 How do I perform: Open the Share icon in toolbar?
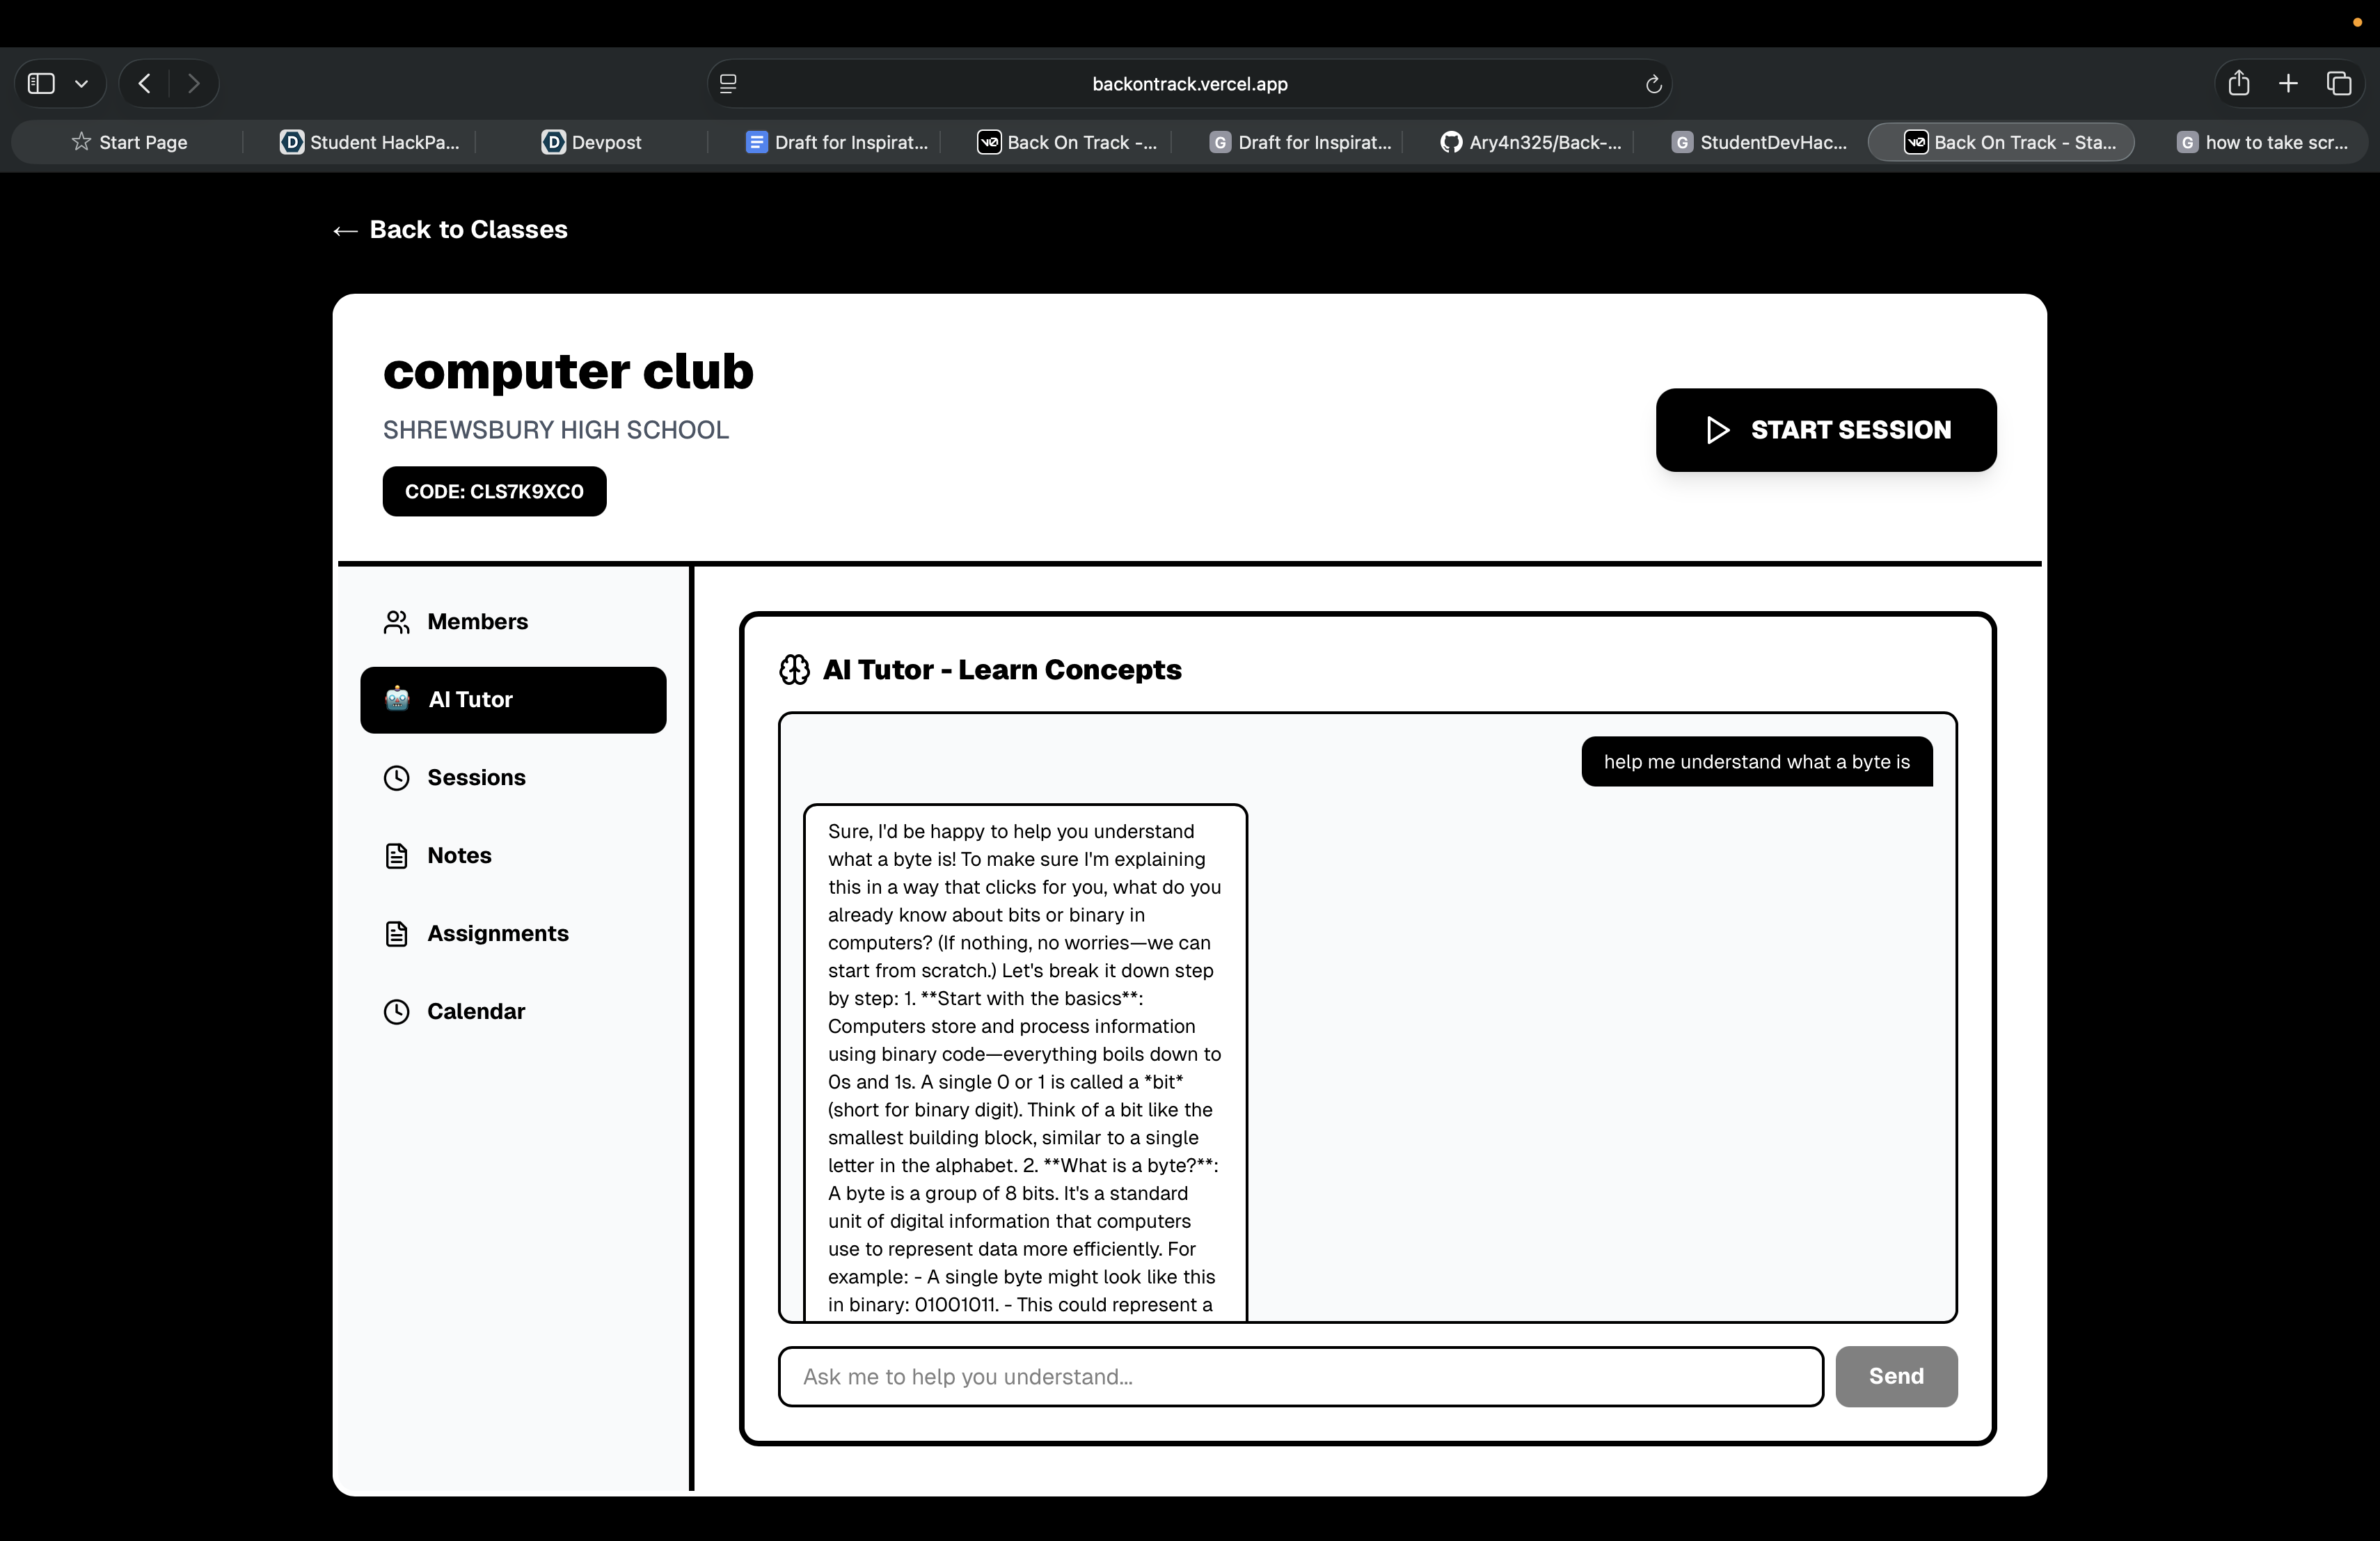[2238, 83]
